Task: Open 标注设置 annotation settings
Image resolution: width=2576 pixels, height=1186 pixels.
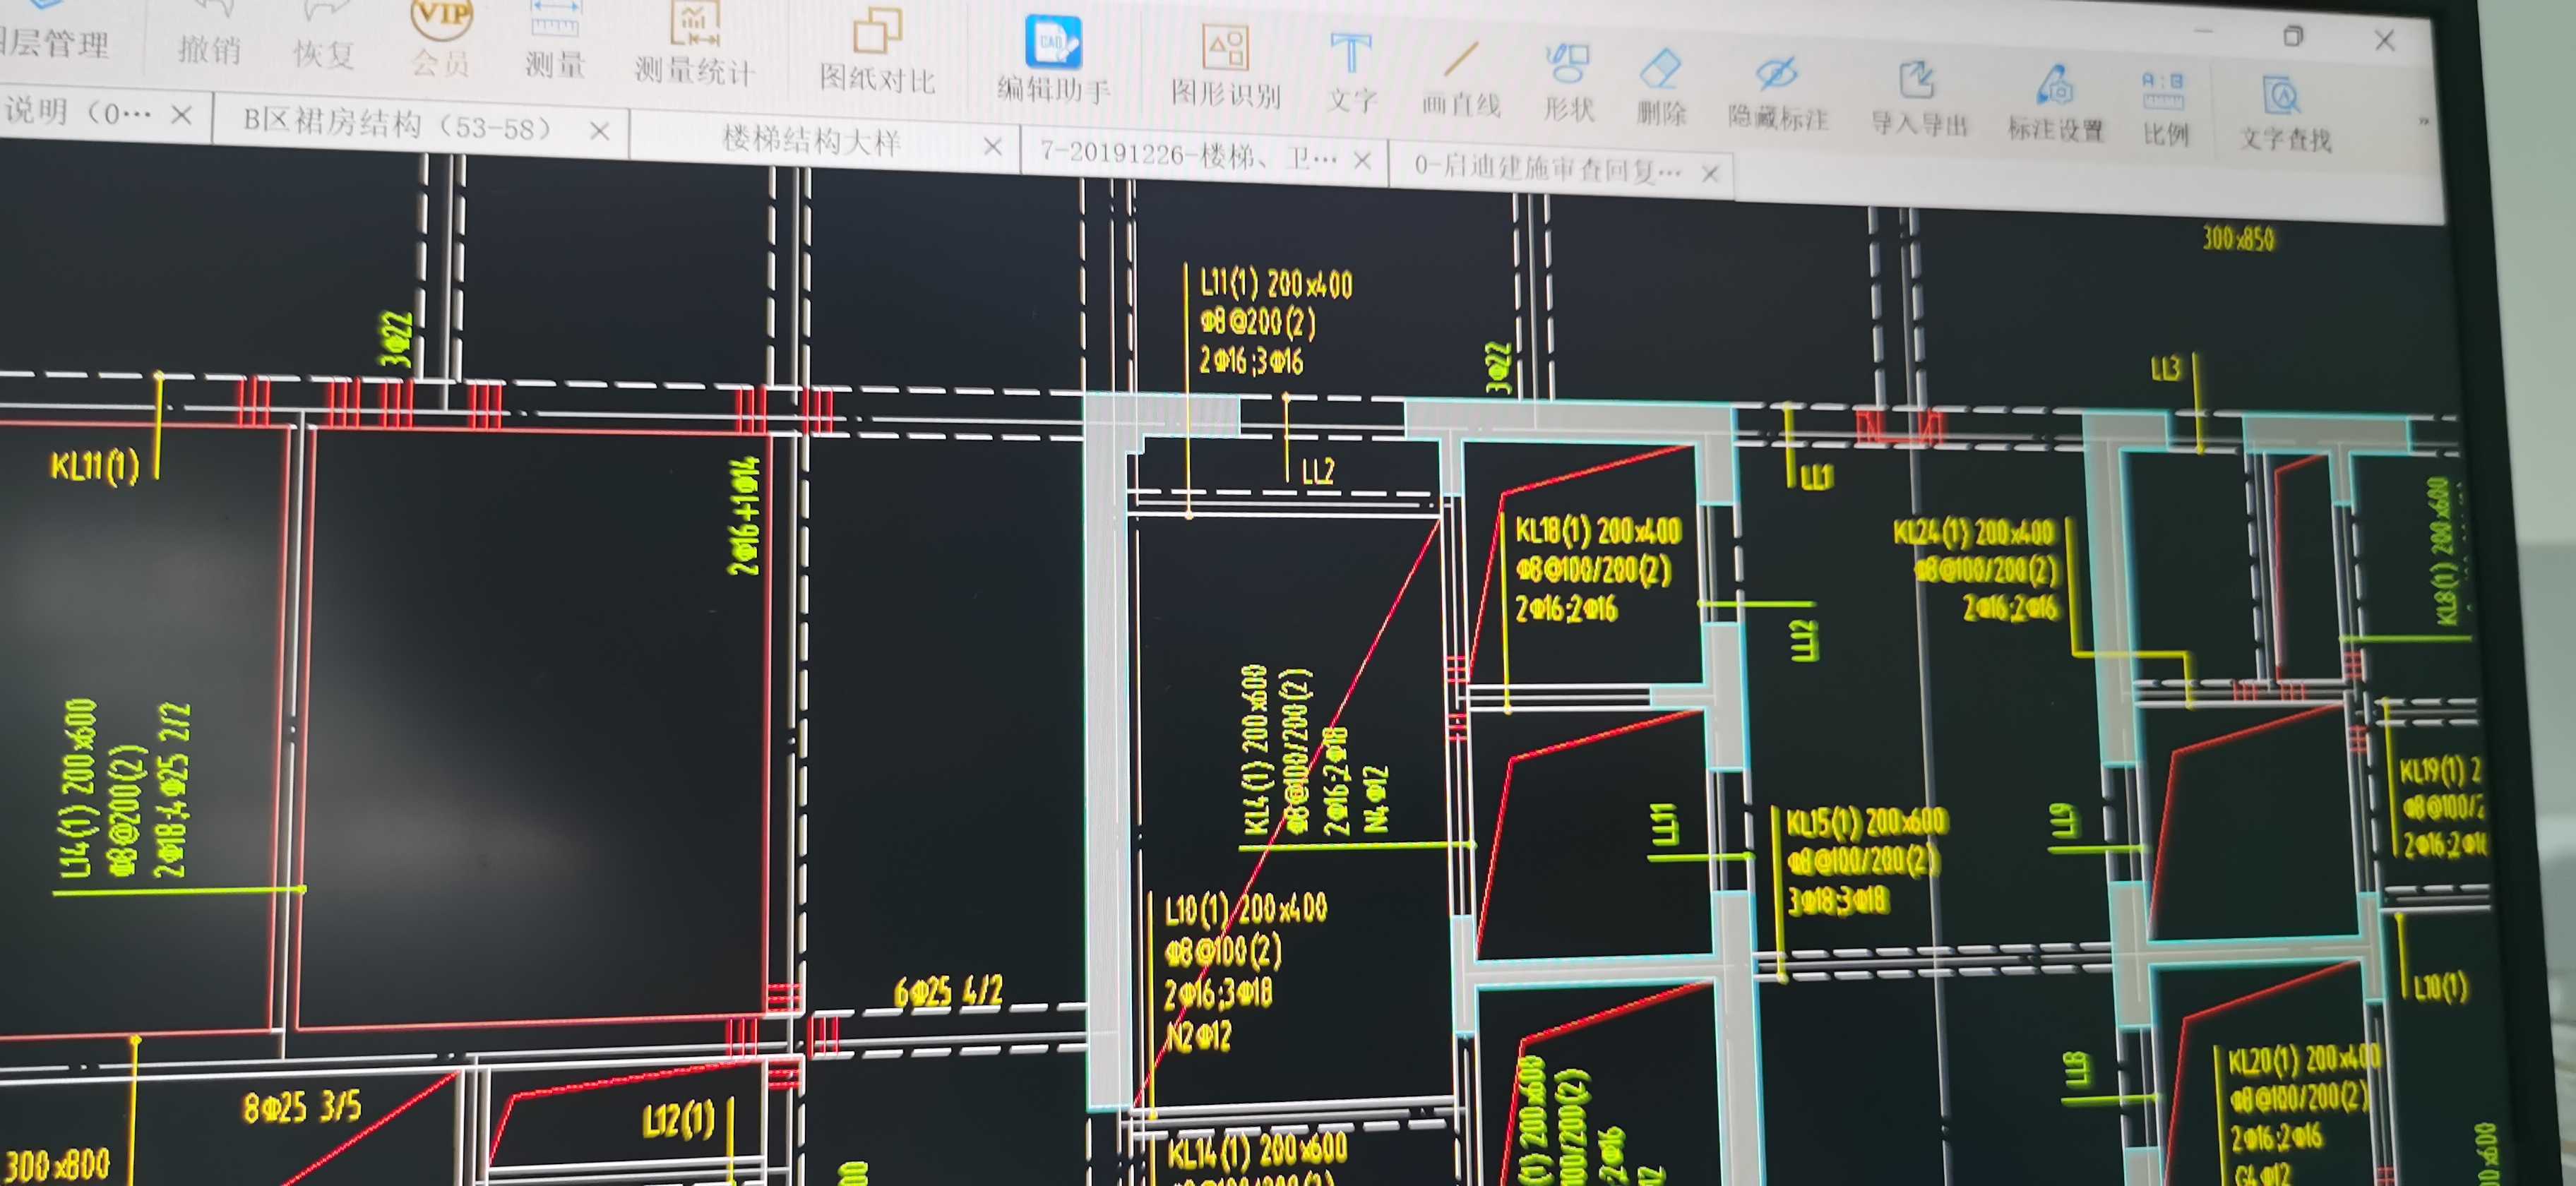Action: pyautogui.click(x=2056, y=106)
